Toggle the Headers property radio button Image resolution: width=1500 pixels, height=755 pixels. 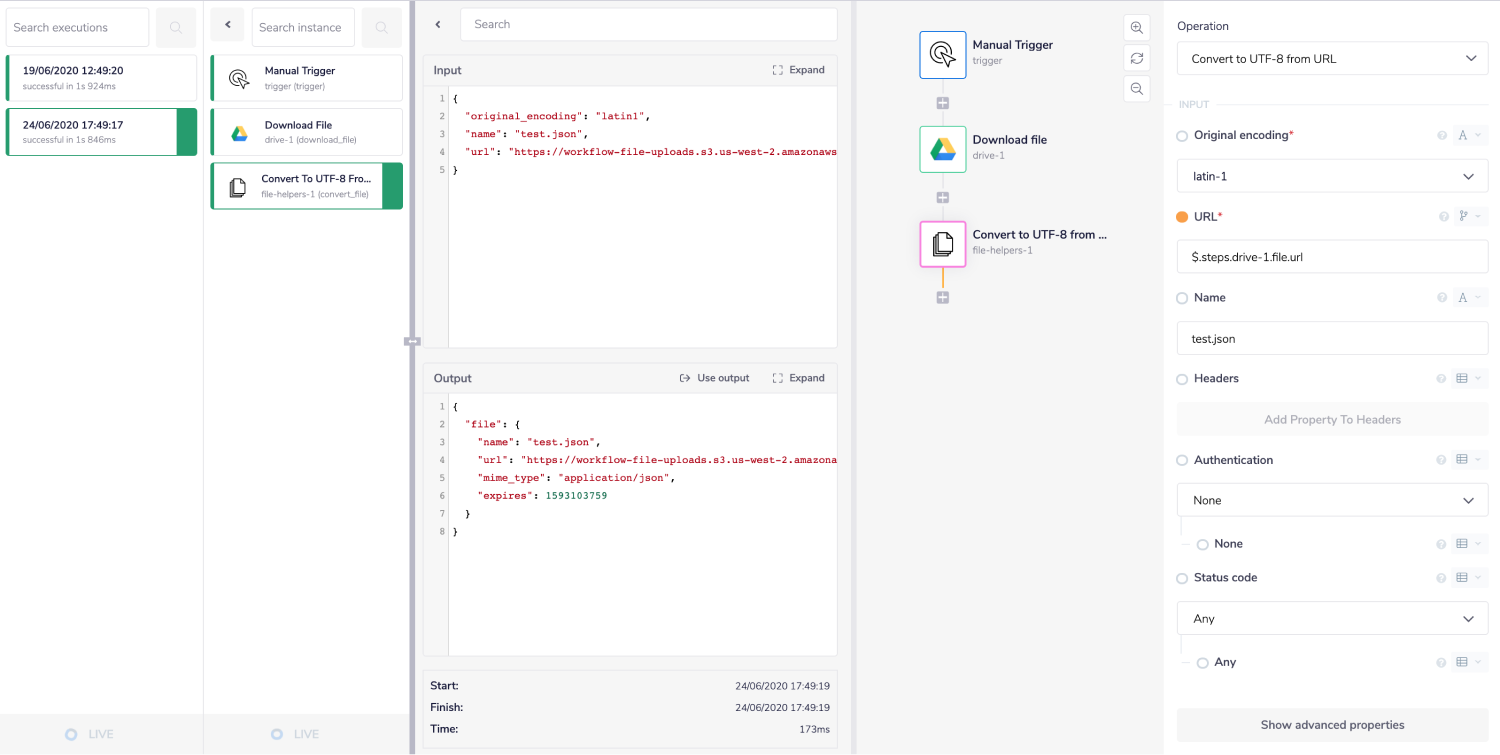1182,379
